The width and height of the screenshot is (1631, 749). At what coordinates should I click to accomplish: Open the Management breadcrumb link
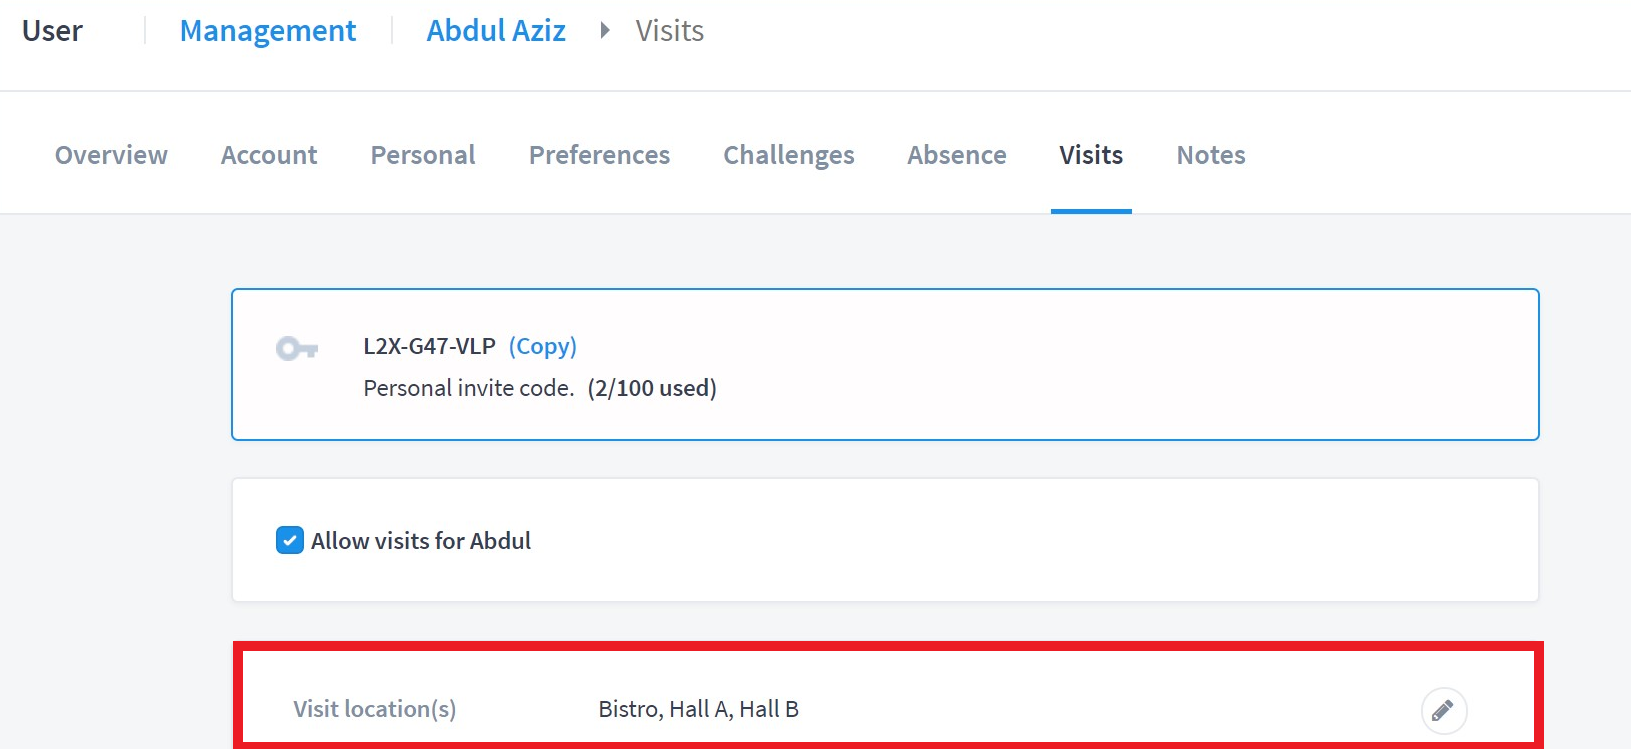click(268, 31)
